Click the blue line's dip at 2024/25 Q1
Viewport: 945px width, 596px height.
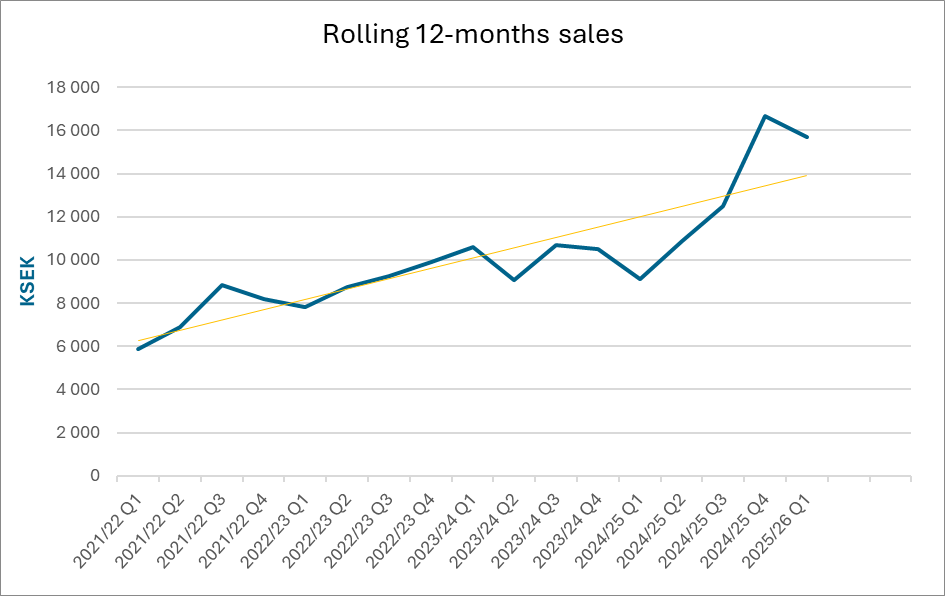pos(639,279)
